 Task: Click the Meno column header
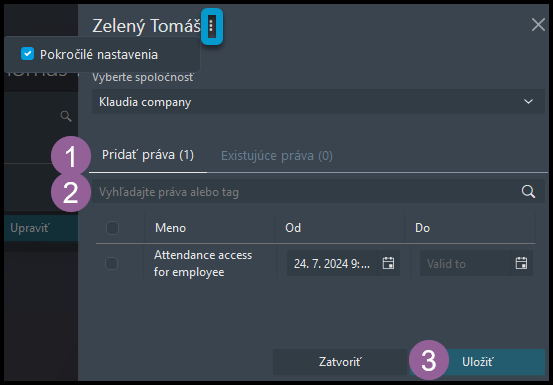(170, 228)
